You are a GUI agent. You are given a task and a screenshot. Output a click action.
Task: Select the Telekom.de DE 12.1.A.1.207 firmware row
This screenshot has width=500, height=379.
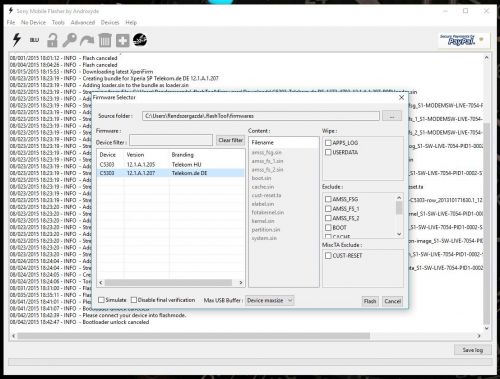(x=171, y=173)
